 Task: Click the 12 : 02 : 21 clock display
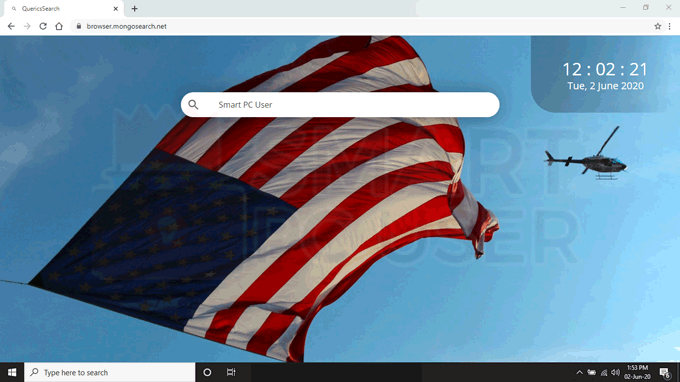pyautogui.click(x=605, y=69)
